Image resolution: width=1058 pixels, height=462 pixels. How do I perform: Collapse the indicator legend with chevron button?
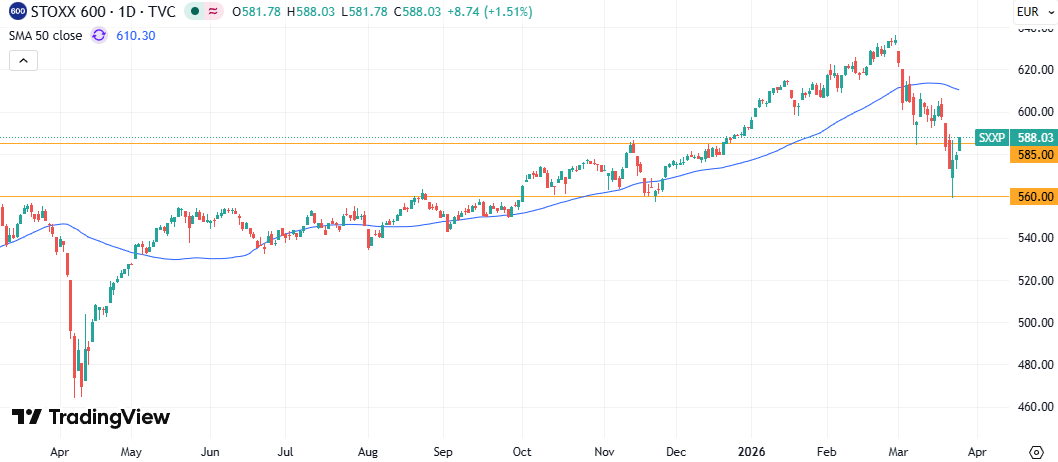[x=24, y=61]
